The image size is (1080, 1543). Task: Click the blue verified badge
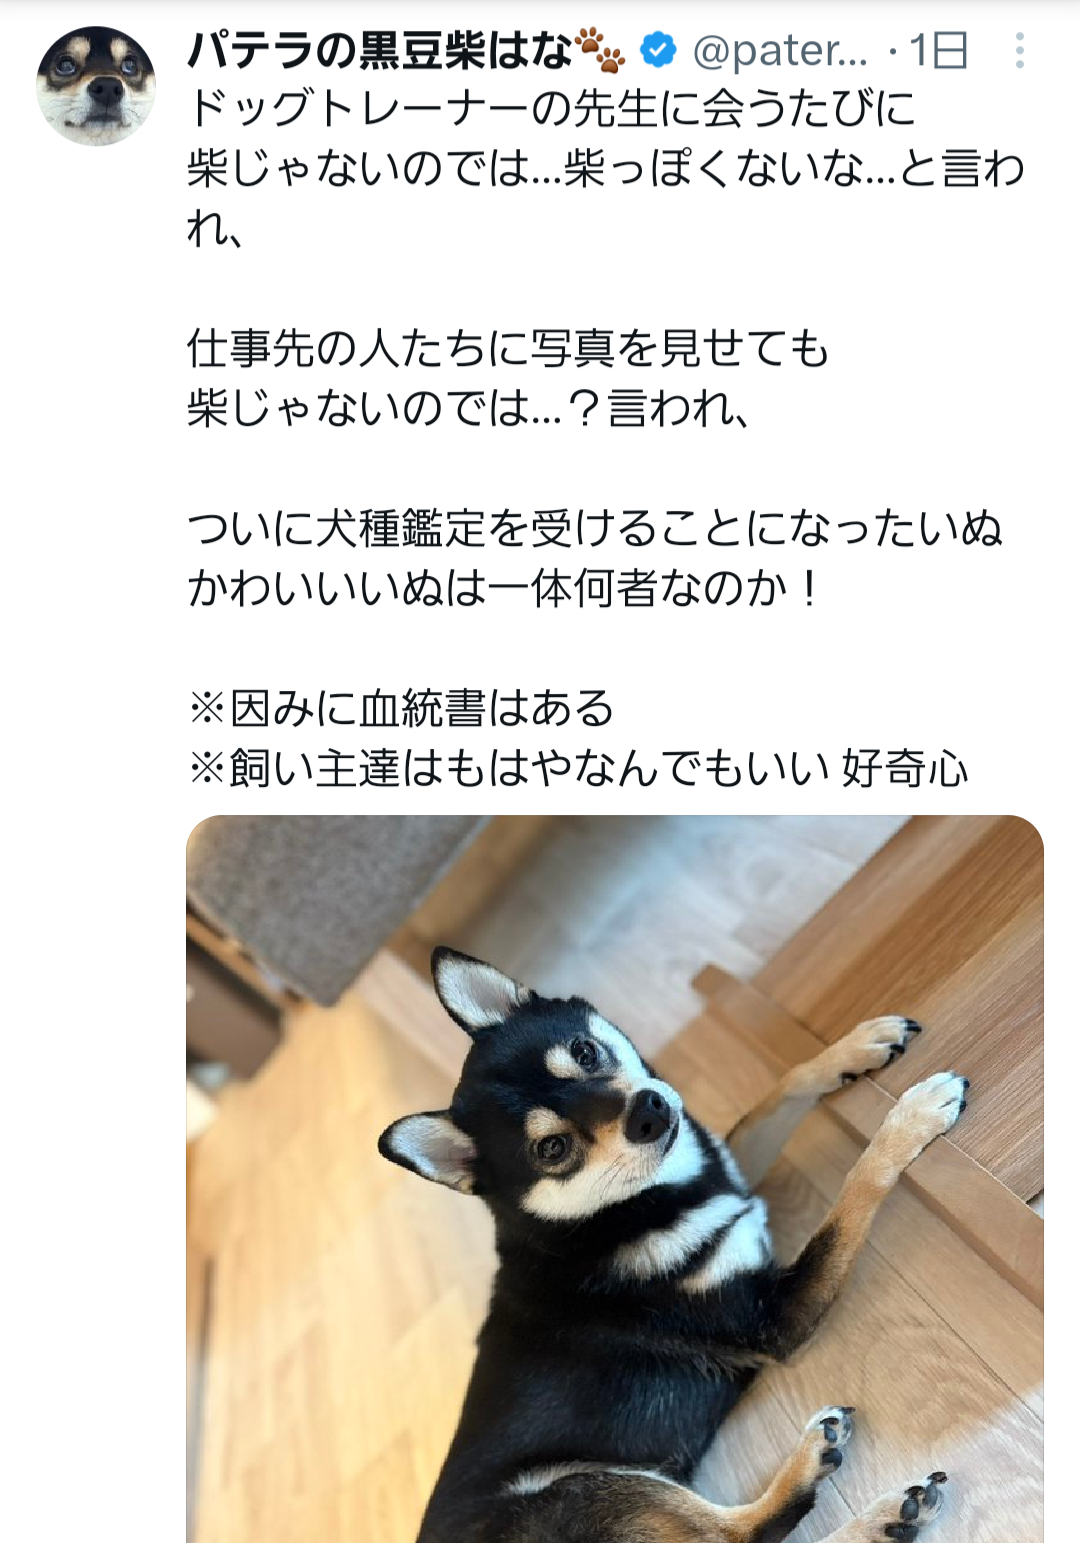click(x=658, y=49)
